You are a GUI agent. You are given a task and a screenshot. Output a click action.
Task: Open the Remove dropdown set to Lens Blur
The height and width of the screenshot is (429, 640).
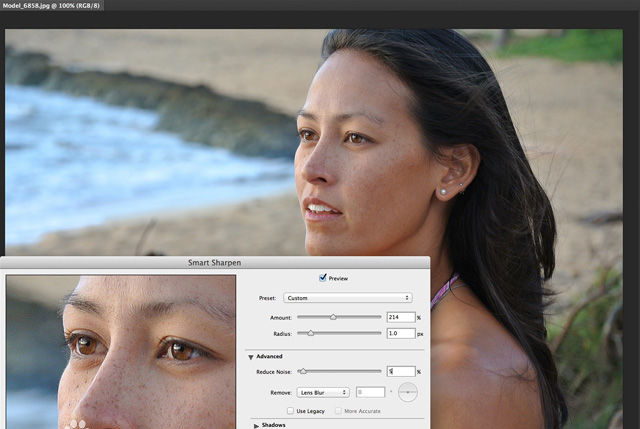tap(323, 393)
